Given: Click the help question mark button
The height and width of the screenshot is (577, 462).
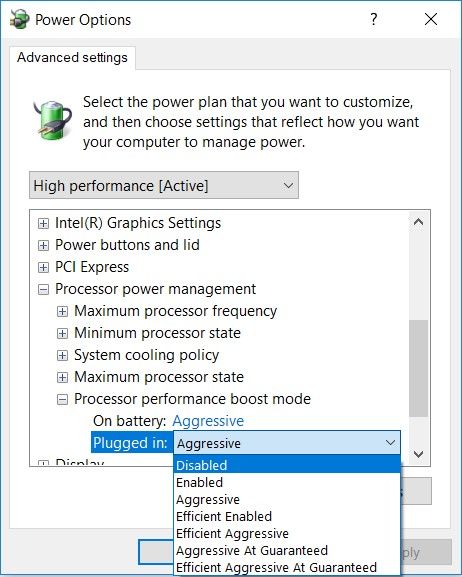Looking at the screenshot, I should 374,19.
